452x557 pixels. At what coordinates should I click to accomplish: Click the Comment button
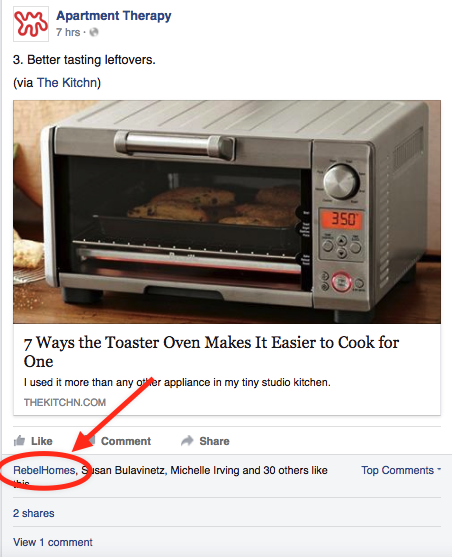pyautogui.click(x=121, y=441)
